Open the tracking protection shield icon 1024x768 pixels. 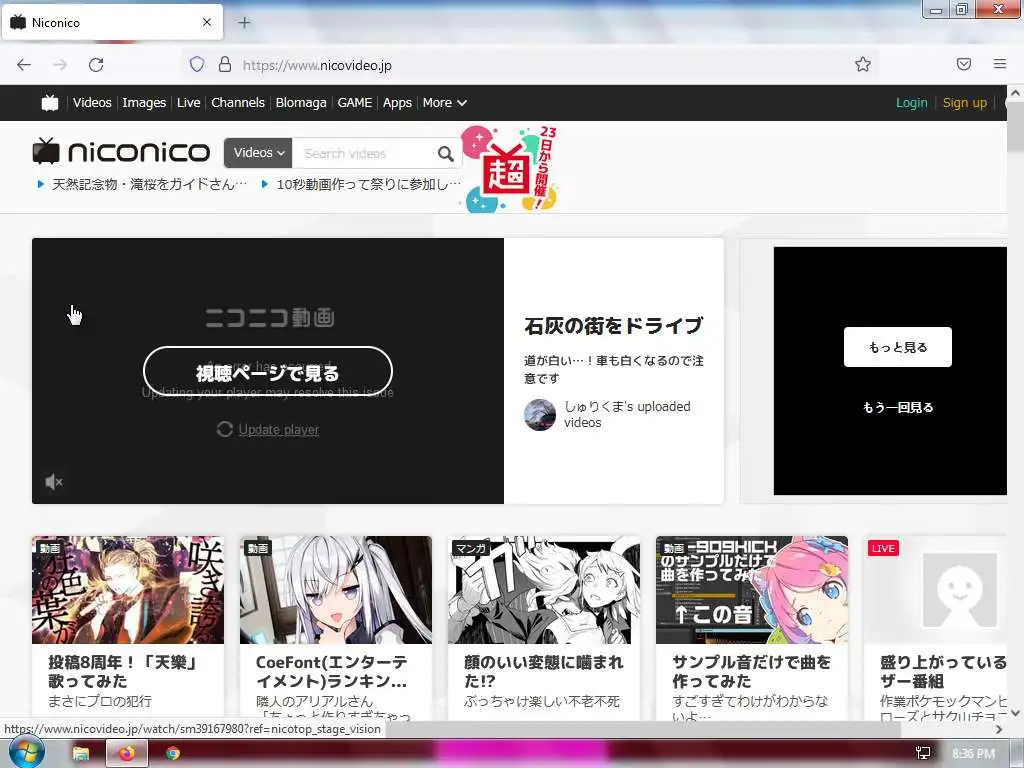[197, 64]
